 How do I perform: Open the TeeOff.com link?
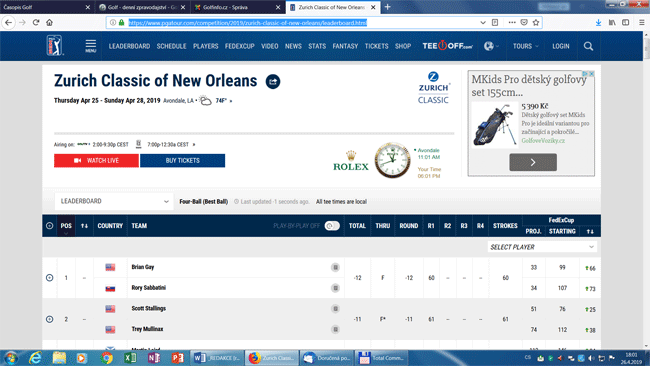click(447, 46)
